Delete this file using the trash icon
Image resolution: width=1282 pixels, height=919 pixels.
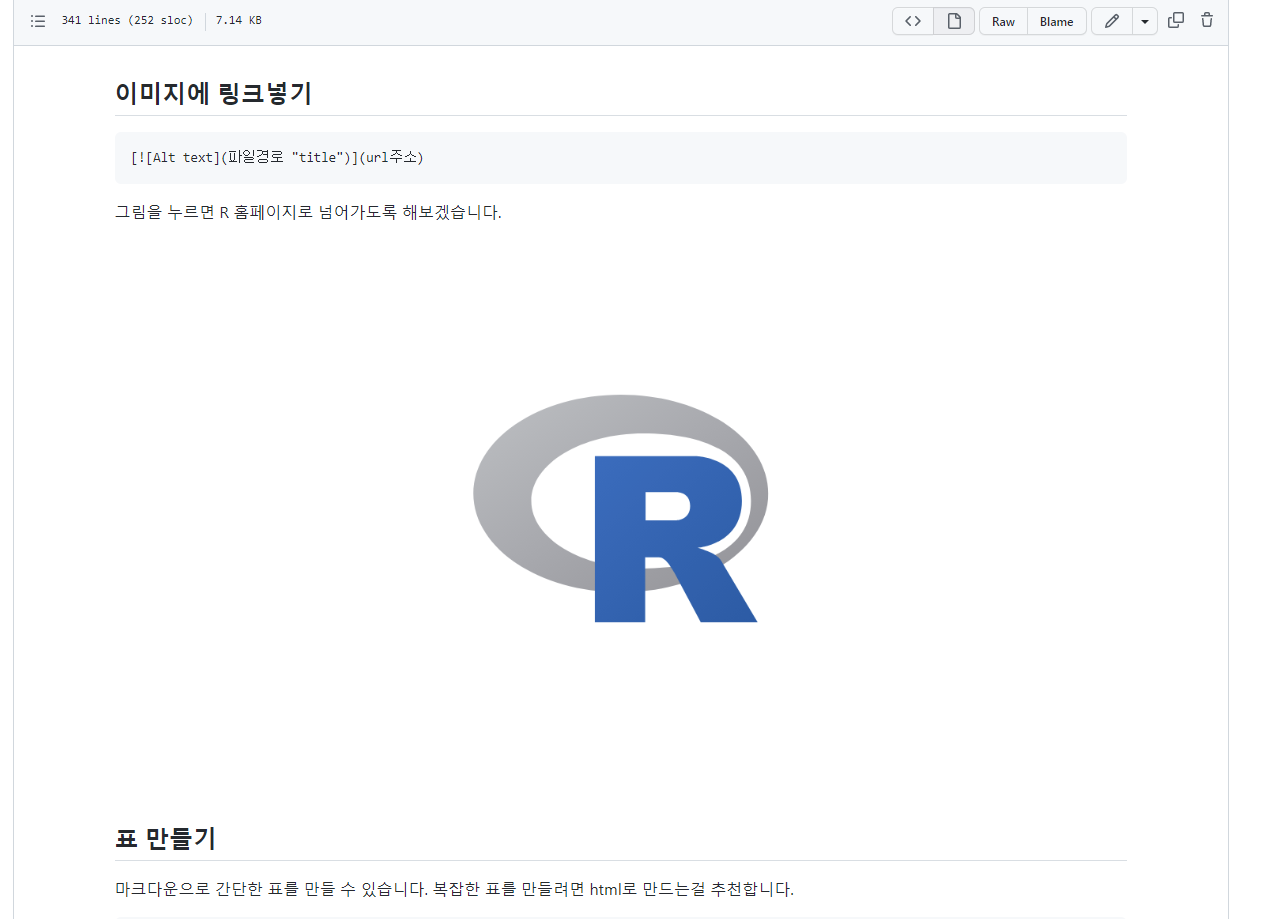(1206, 20)
